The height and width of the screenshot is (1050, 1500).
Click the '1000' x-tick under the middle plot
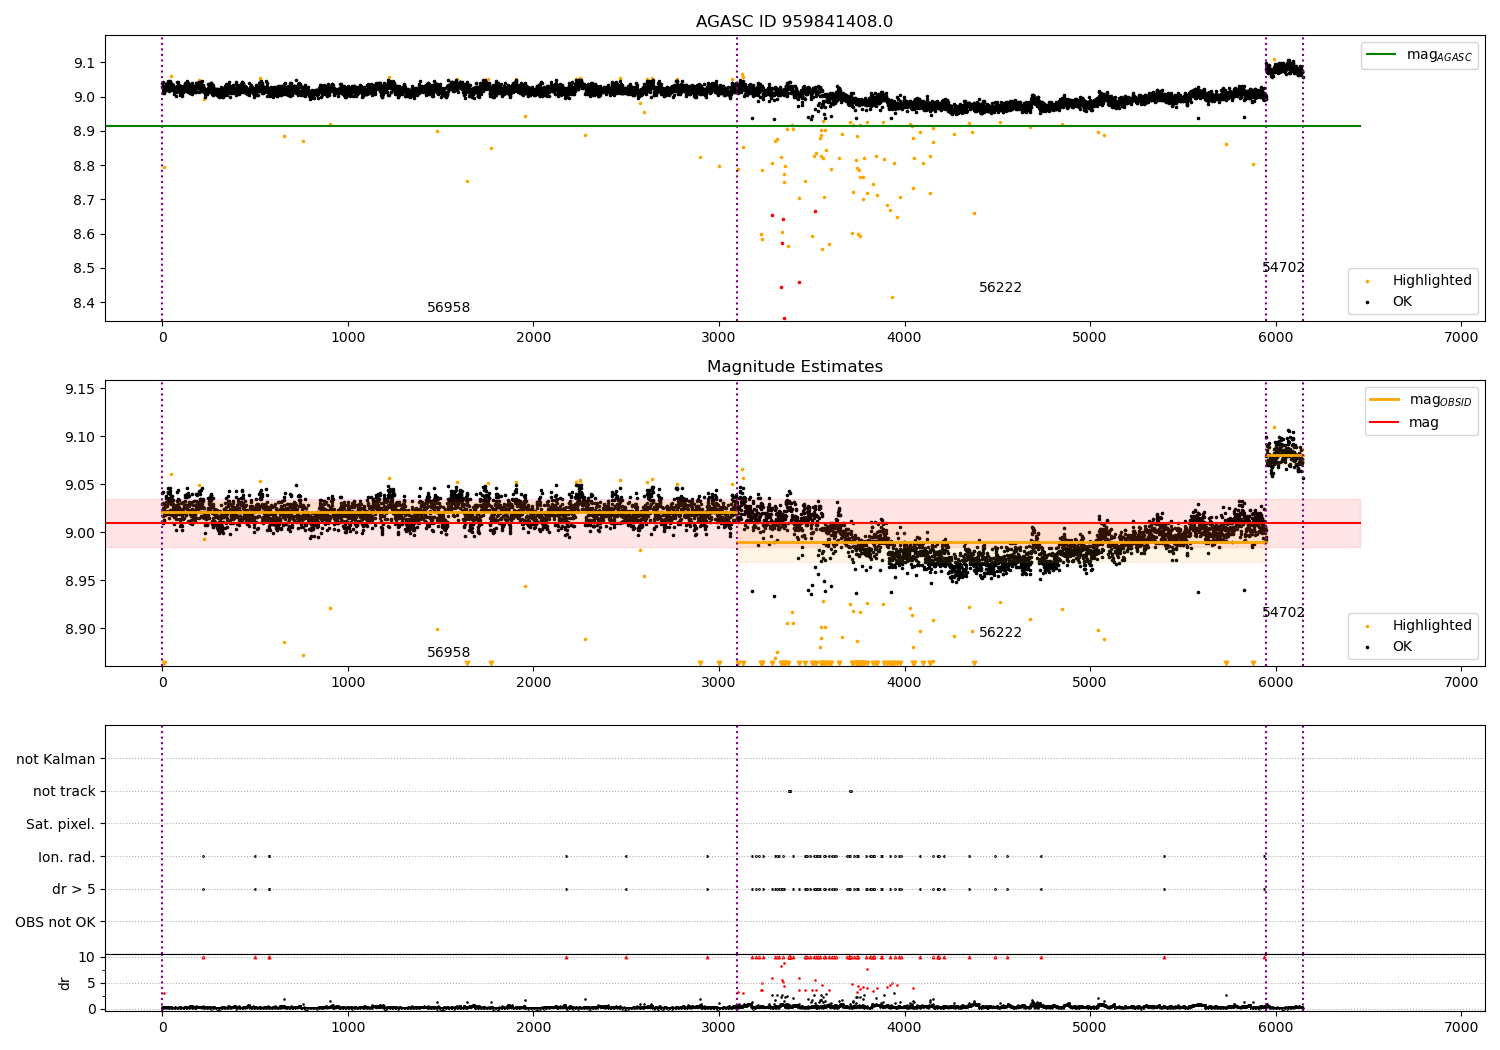click(x=348, y=683)
